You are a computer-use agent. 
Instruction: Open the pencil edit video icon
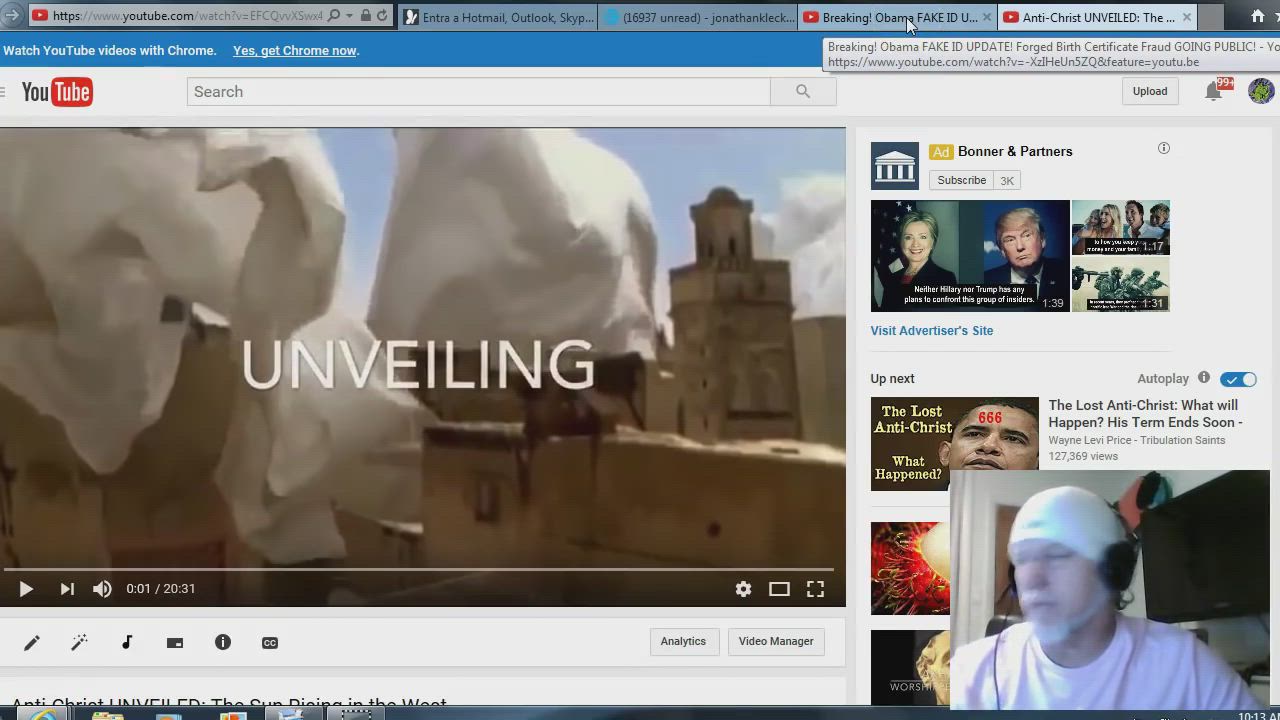pos(32,643)
